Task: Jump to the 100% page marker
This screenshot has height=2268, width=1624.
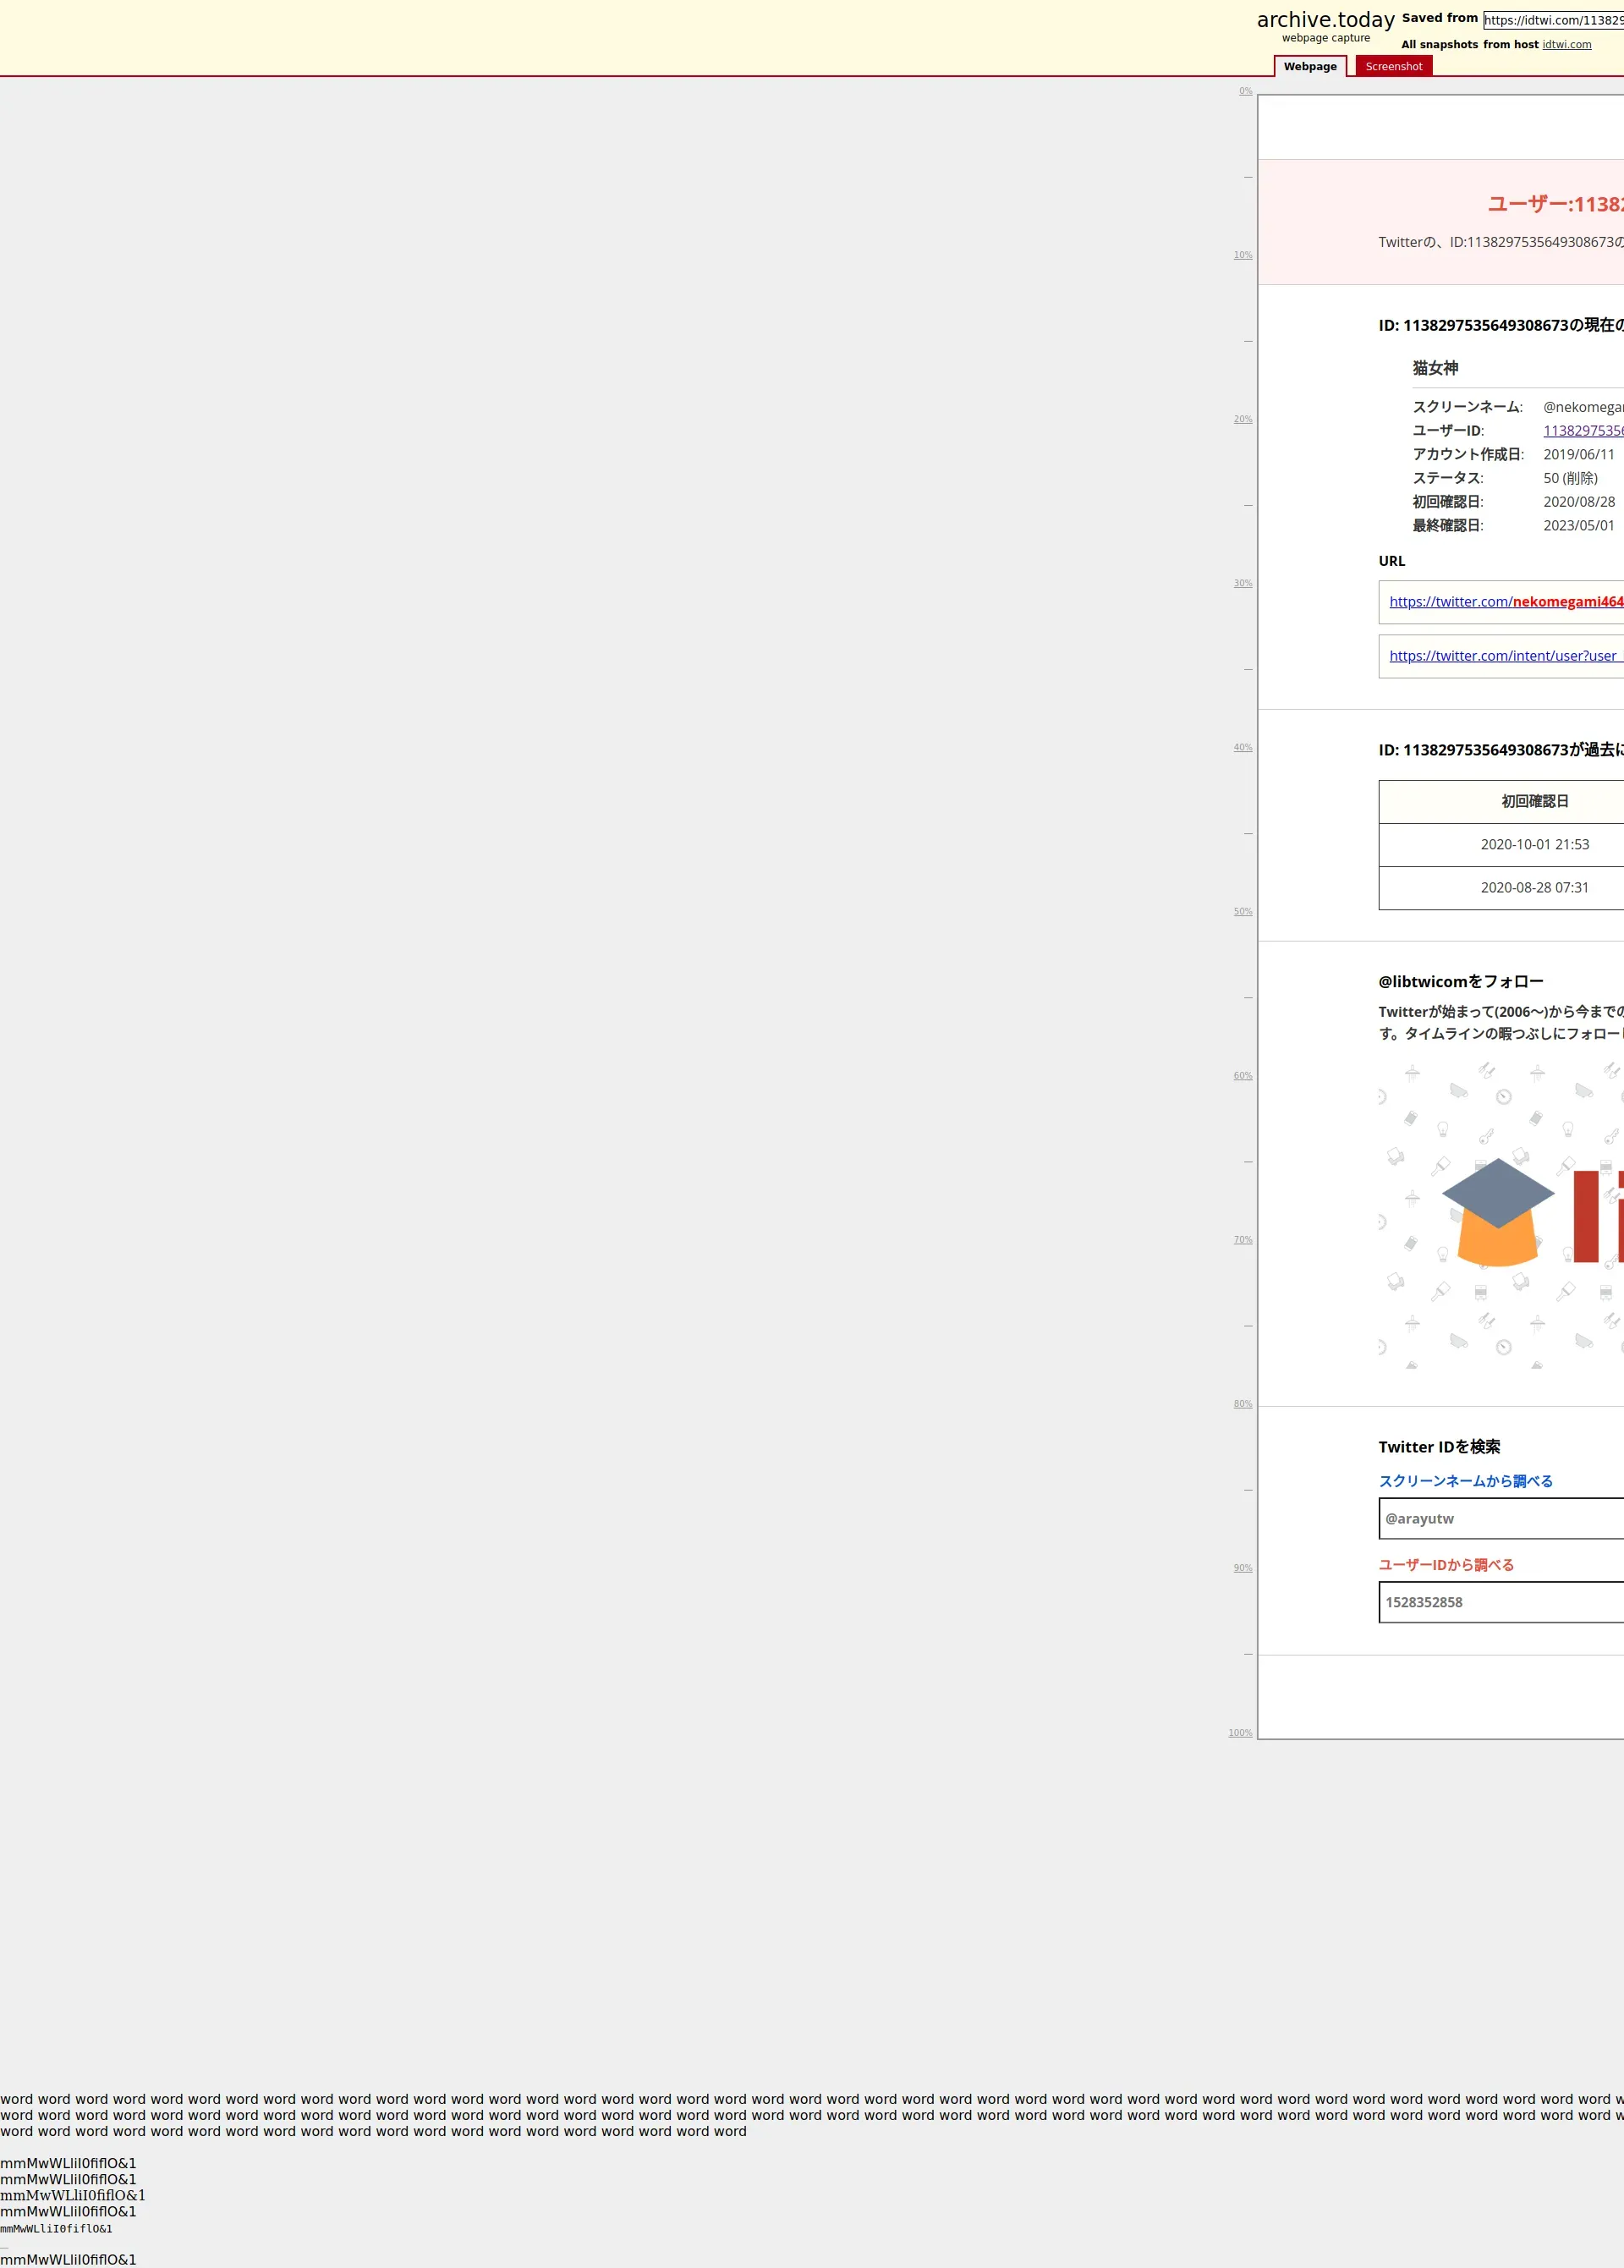Action: (x=1240, y=1732)
